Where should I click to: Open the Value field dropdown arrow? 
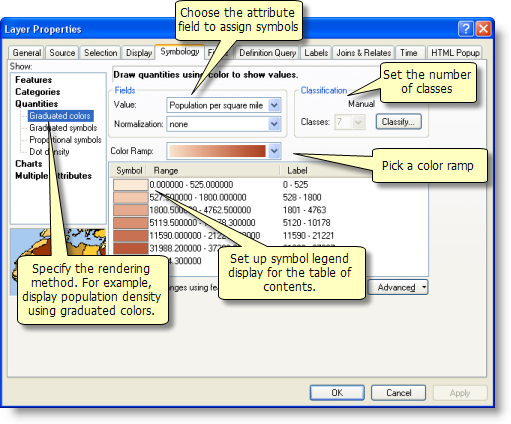[274, 105]
